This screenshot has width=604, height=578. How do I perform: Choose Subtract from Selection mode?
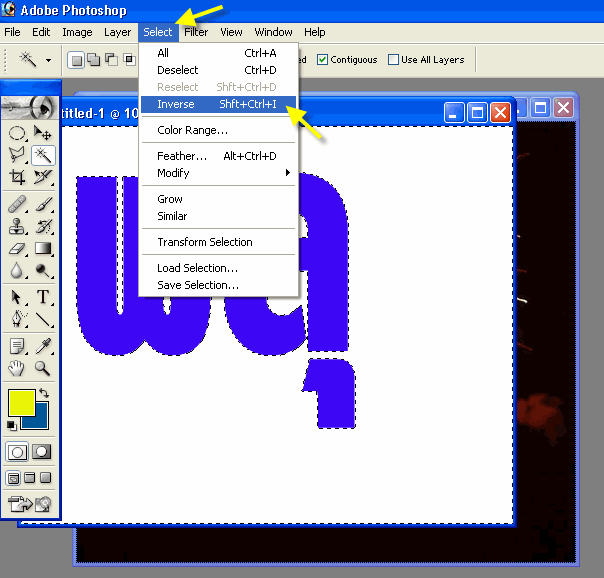tap(111, 60)
